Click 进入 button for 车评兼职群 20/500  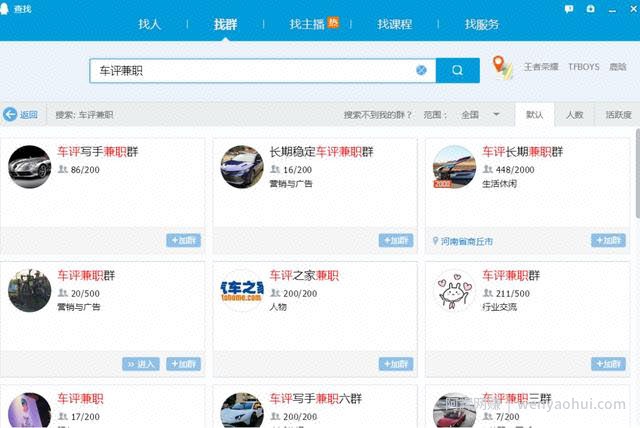click(141, 364)
